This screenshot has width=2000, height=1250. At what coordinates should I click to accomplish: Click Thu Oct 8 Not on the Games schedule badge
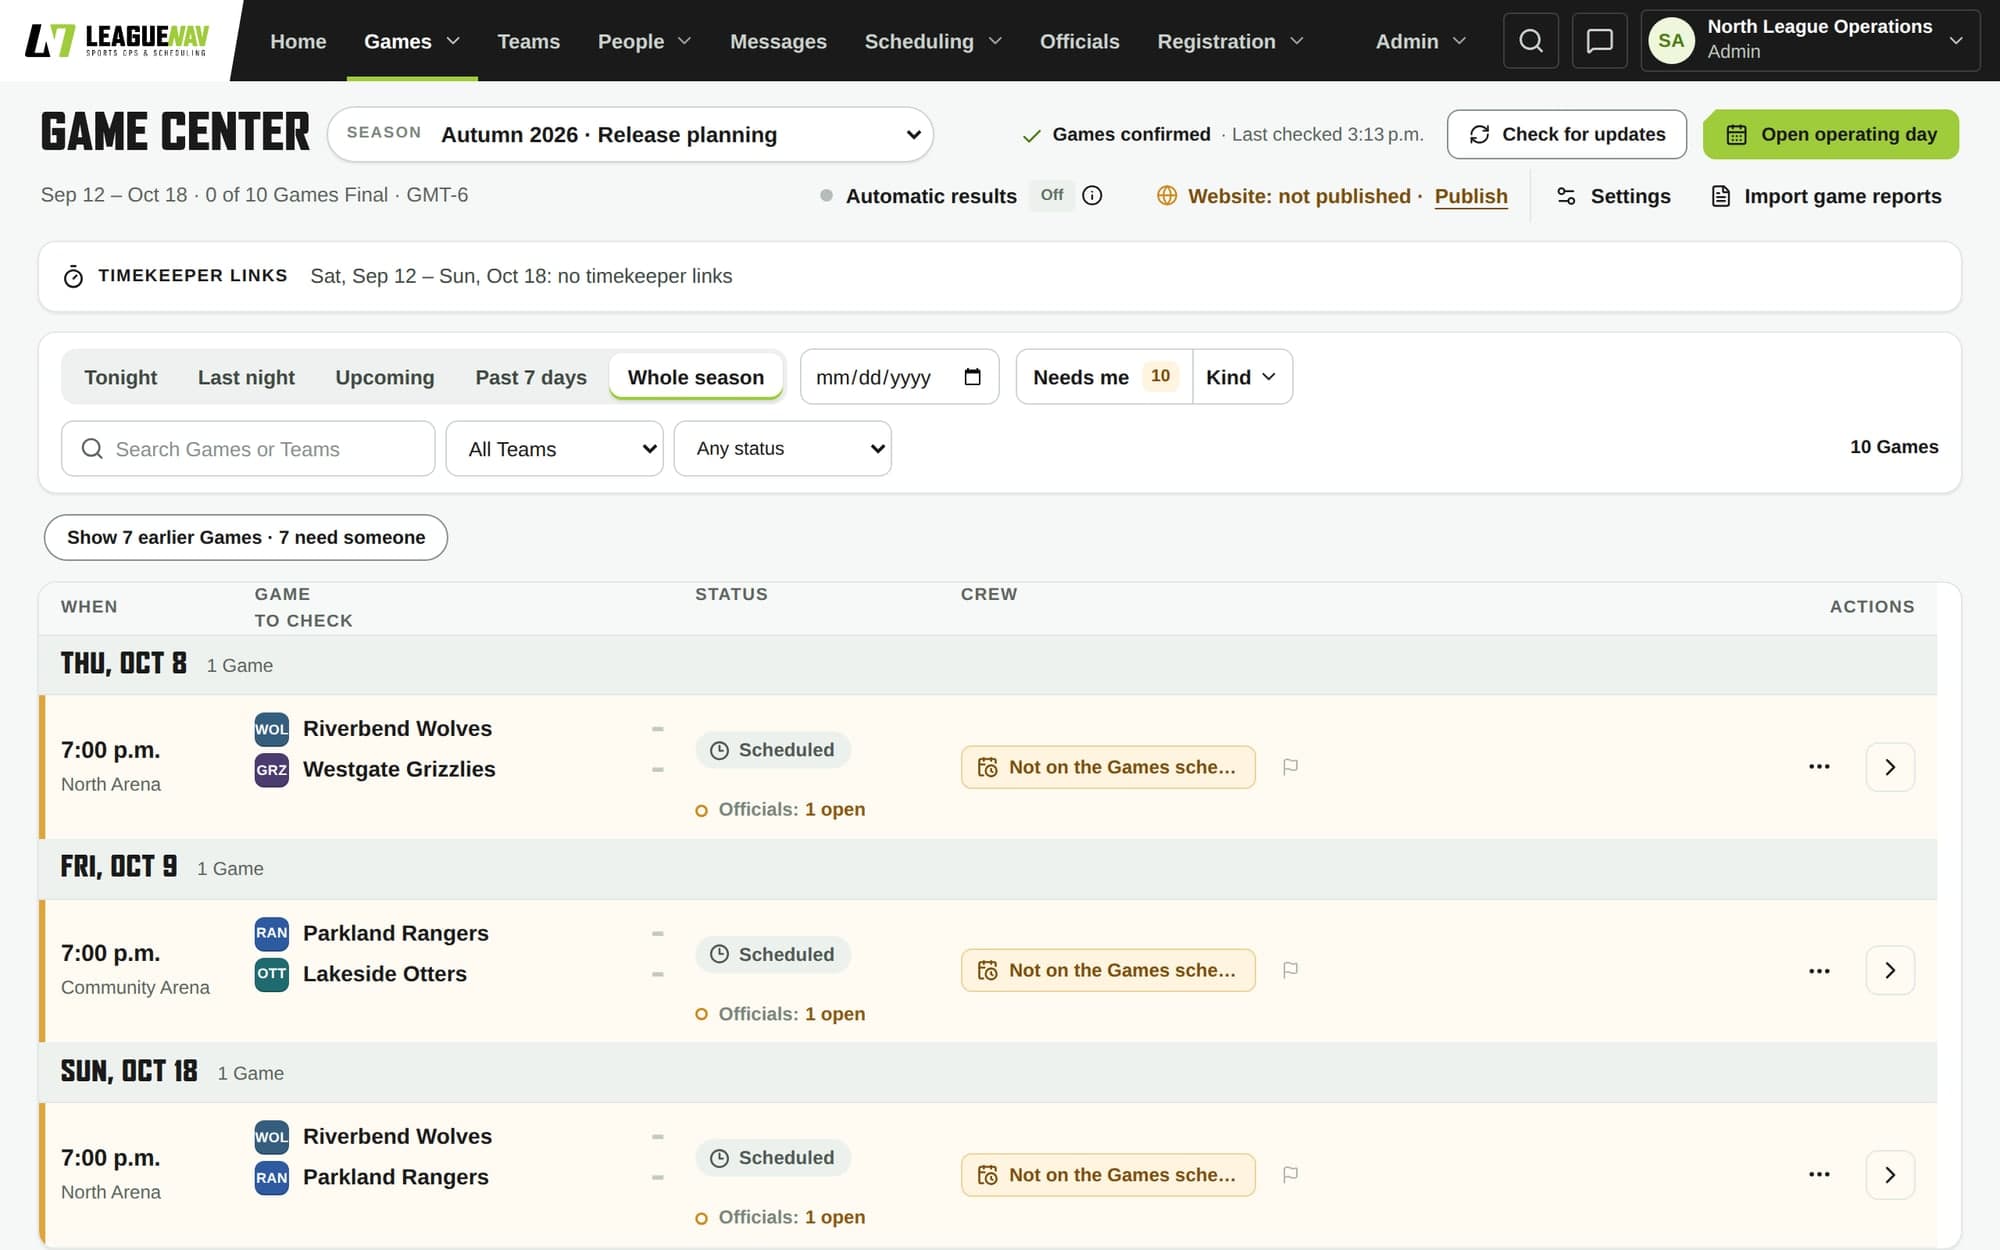[x=1108, y=767]
